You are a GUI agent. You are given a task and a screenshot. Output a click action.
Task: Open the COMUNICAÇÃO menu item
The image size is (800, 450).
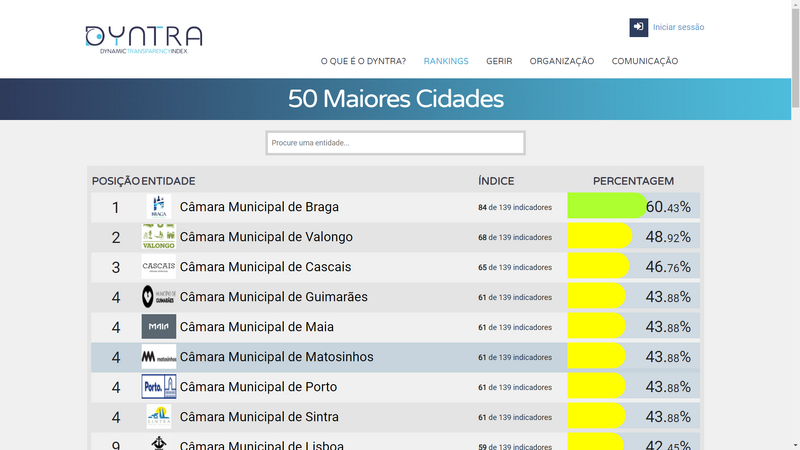pyautogui.click(x=645, y=61)
